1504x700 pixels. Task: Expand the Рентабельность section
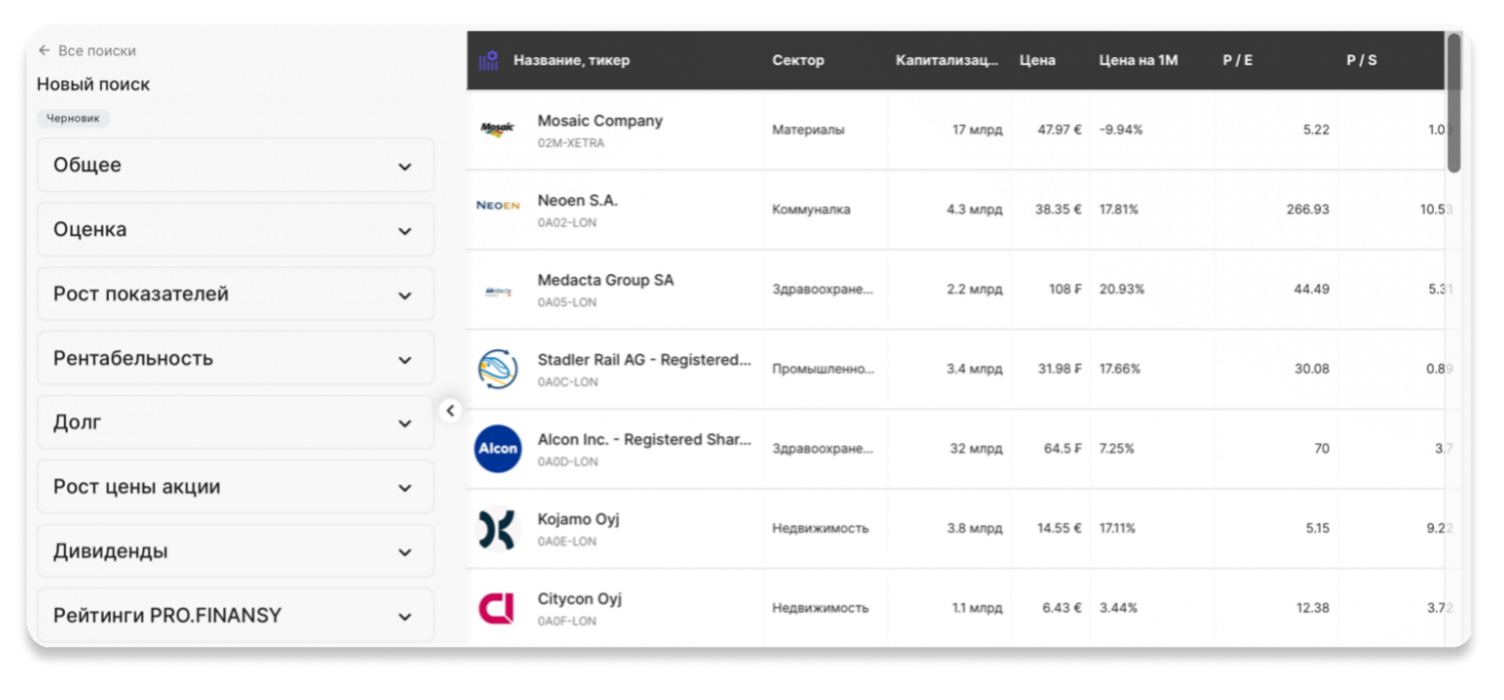coord(236,358)
